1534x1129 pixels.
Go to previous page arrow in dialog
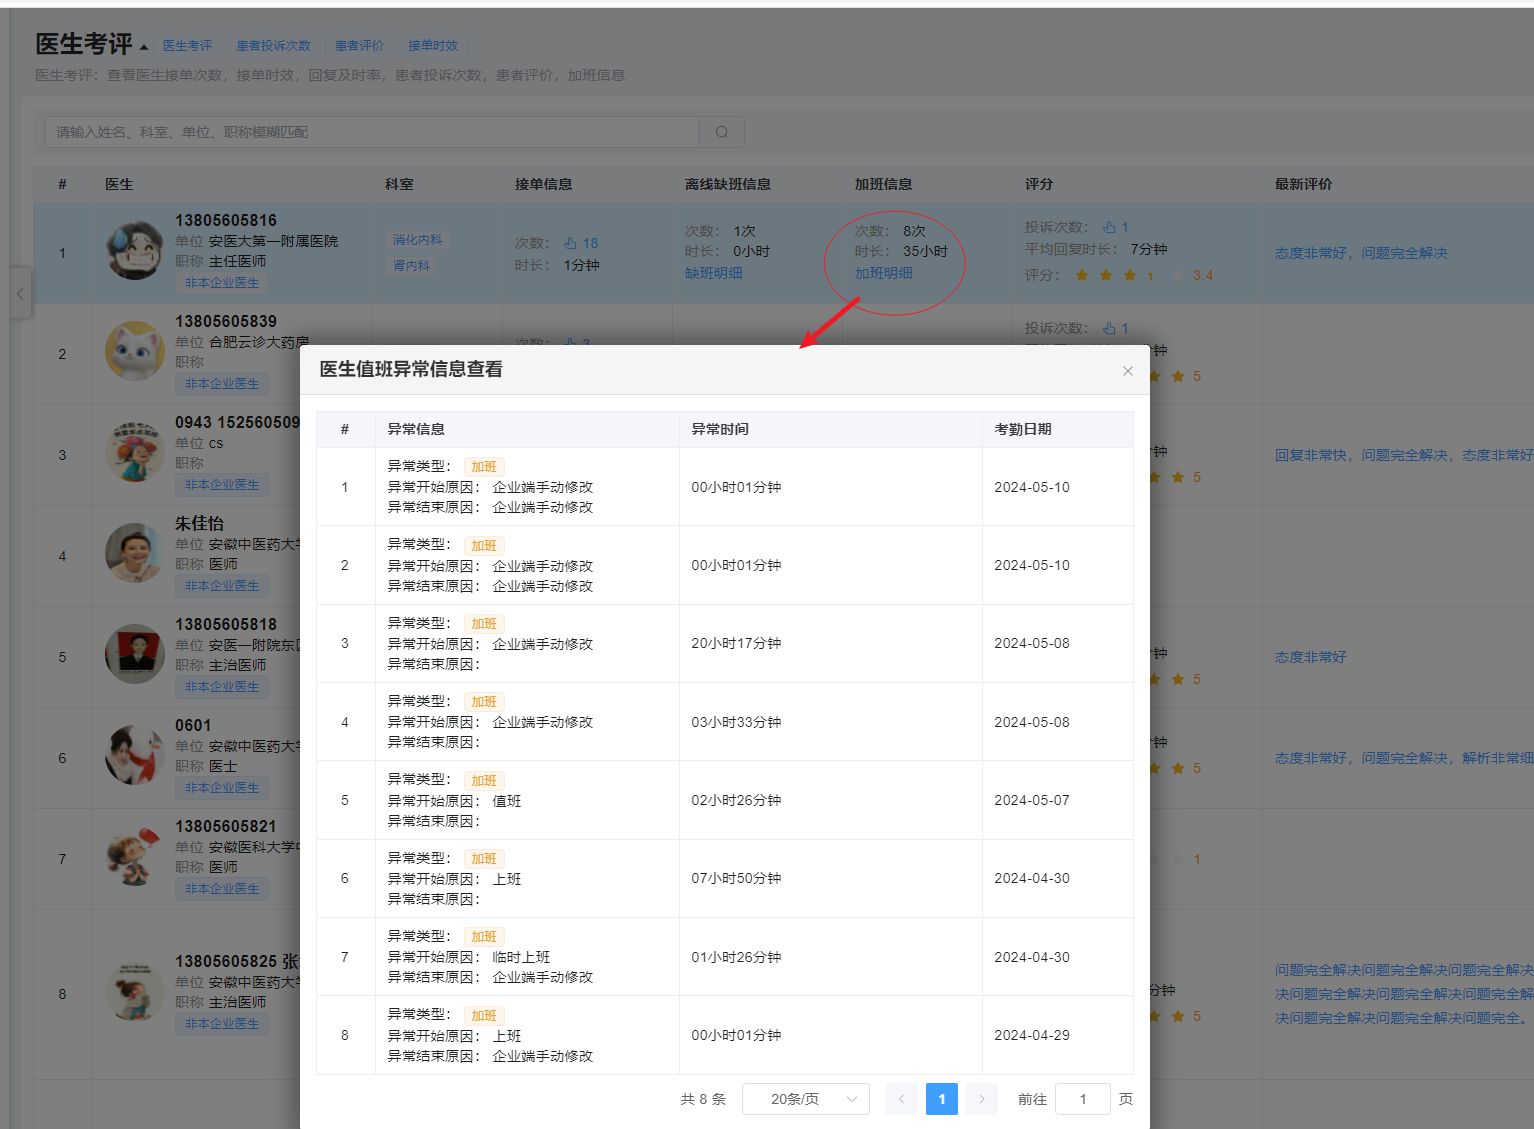coord(901,1099)
